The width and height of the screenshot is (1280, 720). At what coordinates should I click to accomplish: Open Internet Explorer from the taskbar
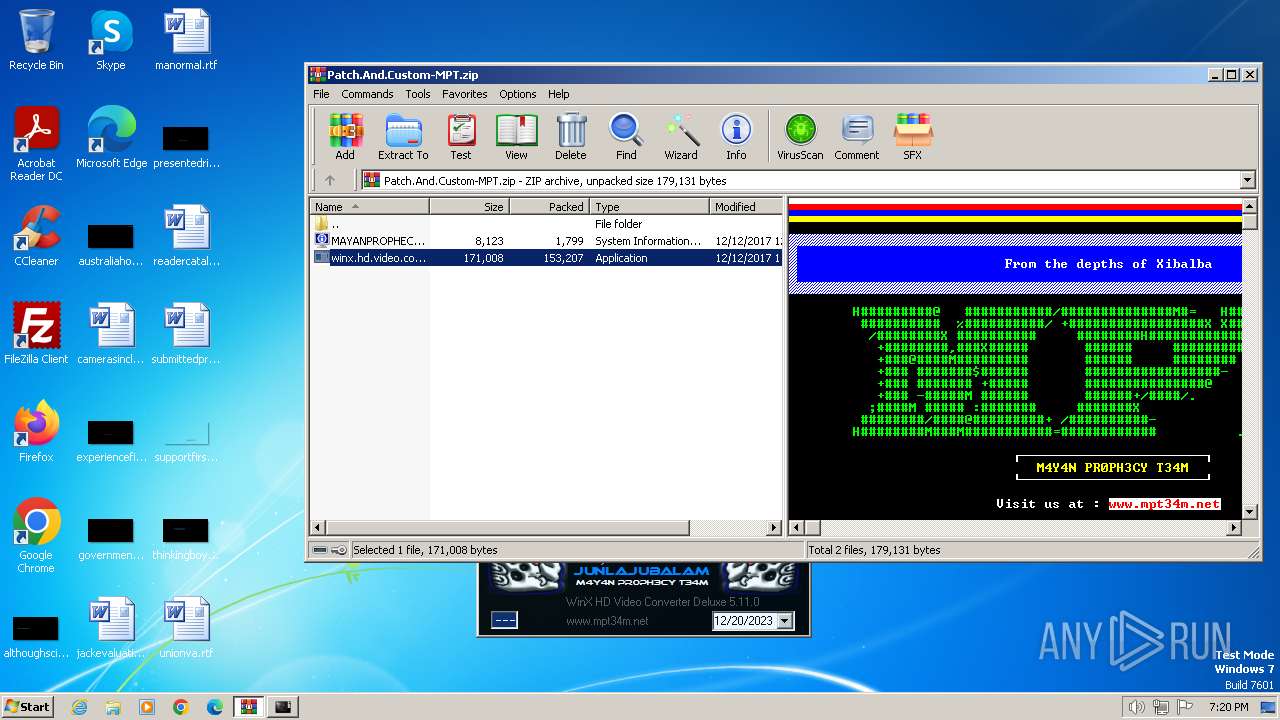[x=79, y=707]
